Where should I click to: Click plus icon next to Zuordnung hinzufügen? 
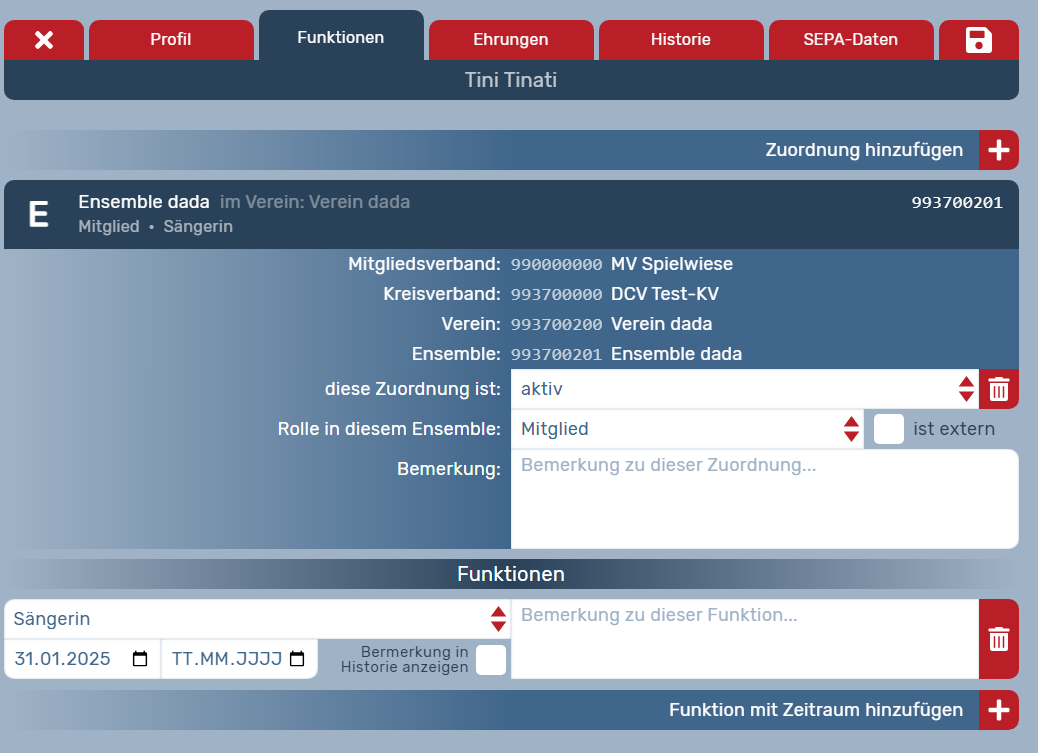click(998, 150)
